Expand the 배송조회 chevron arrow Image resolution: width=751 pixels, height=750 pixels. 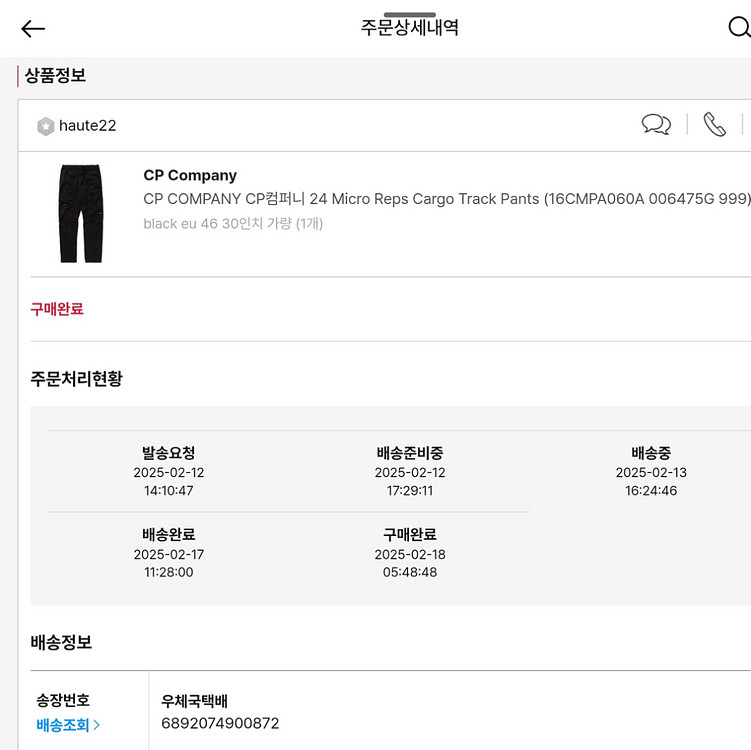[97, 725]
